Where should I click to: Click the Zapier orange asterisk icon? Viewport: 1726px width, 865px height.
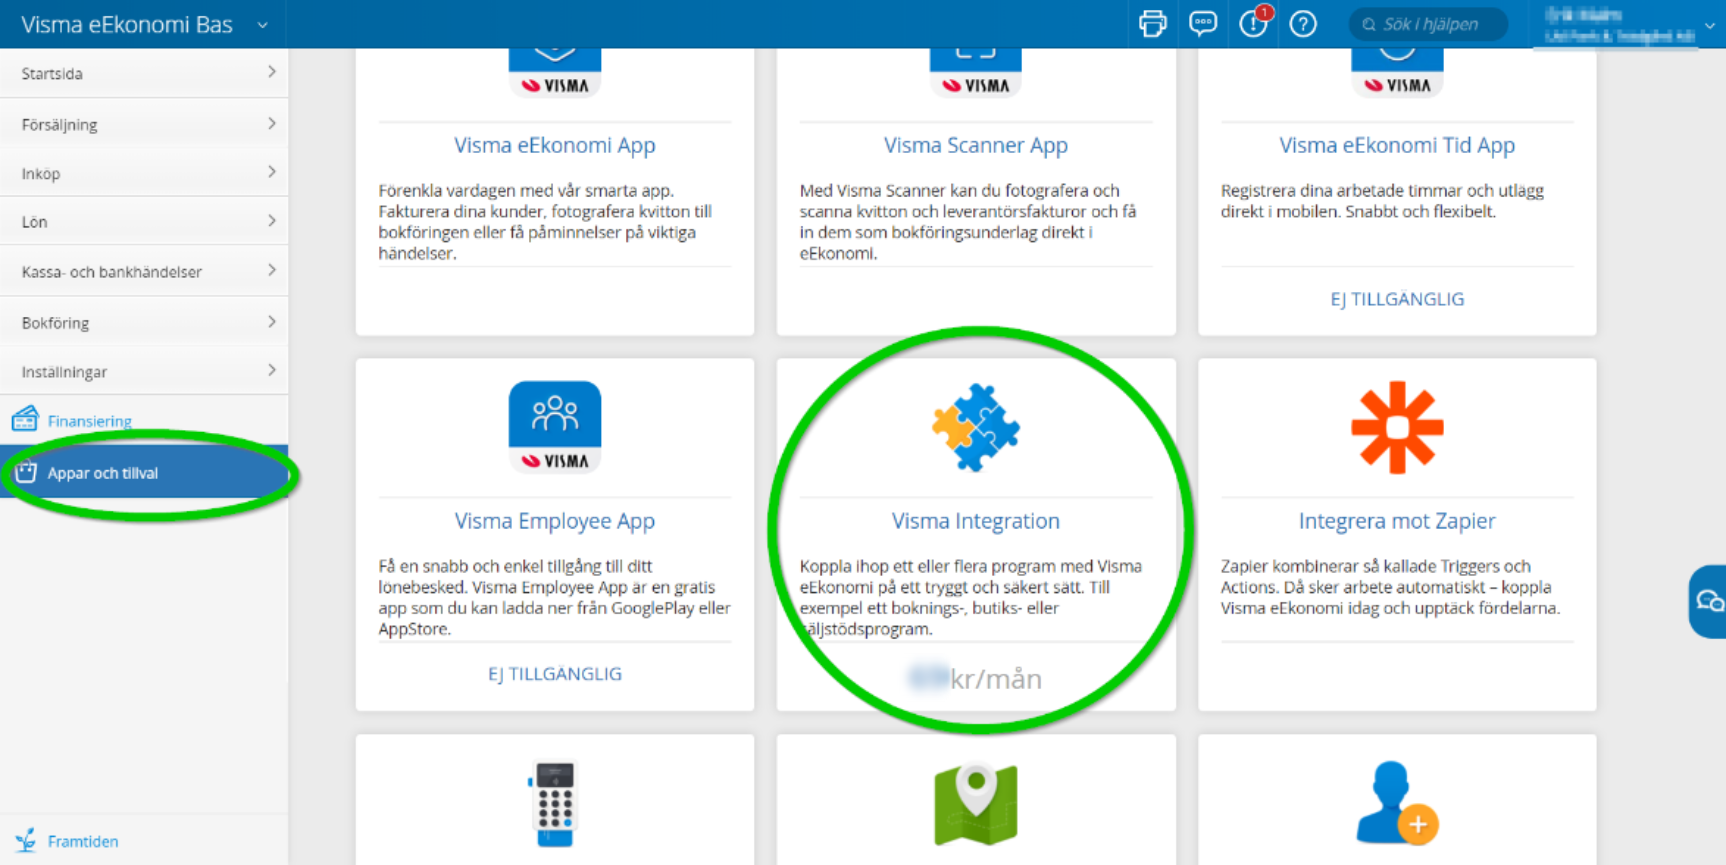(1397, 427)
